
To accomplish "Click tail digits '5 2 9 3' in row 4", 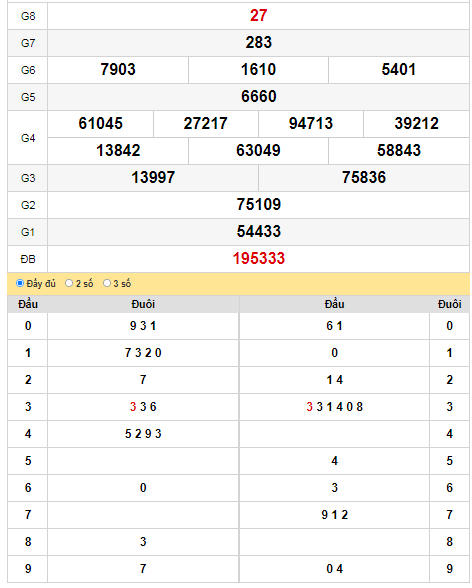I will (x=143, y=434).
